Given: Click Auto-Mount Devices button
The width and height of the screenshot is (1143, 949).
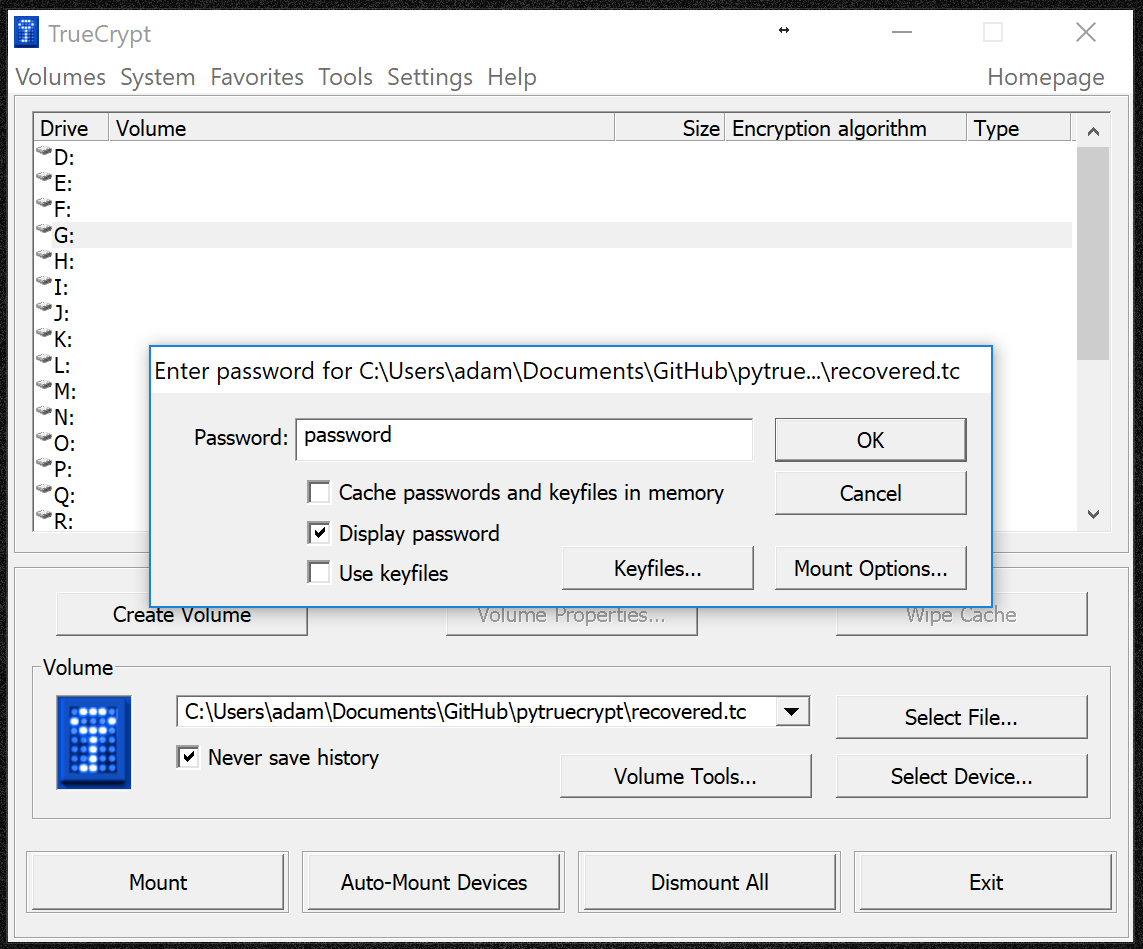Looking at the screenshot, I should point(434,882).
